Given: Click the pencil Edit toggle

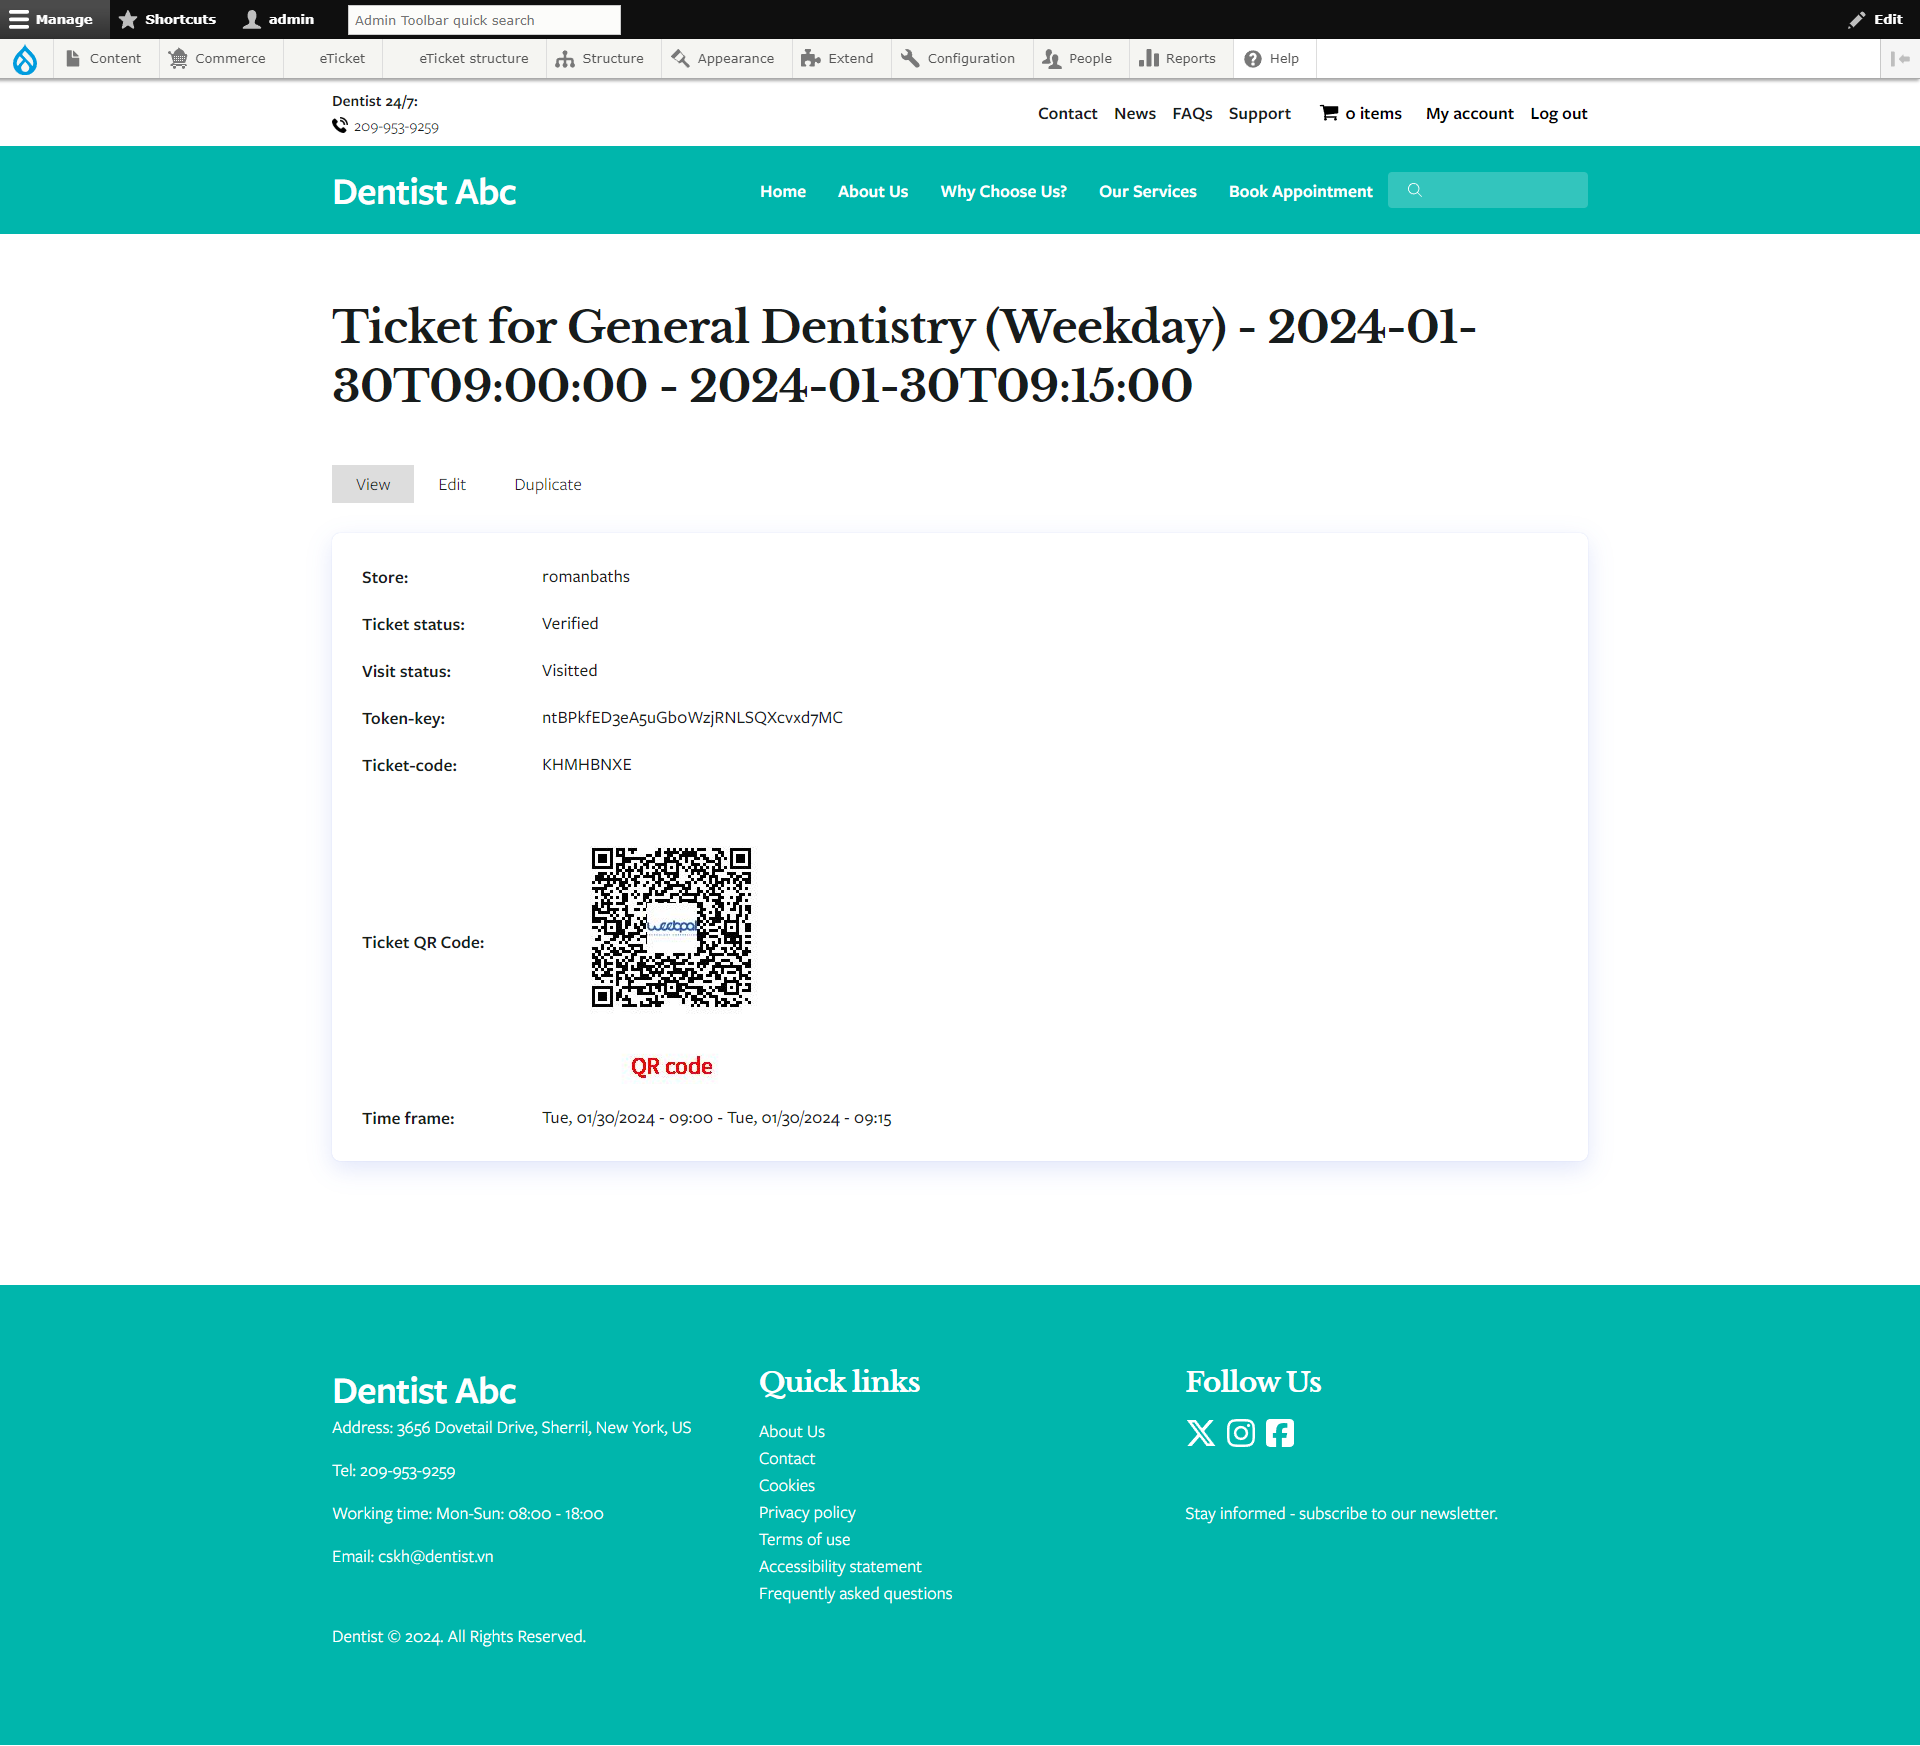Looking at the screenshot, I should (x=1876, y=19).
